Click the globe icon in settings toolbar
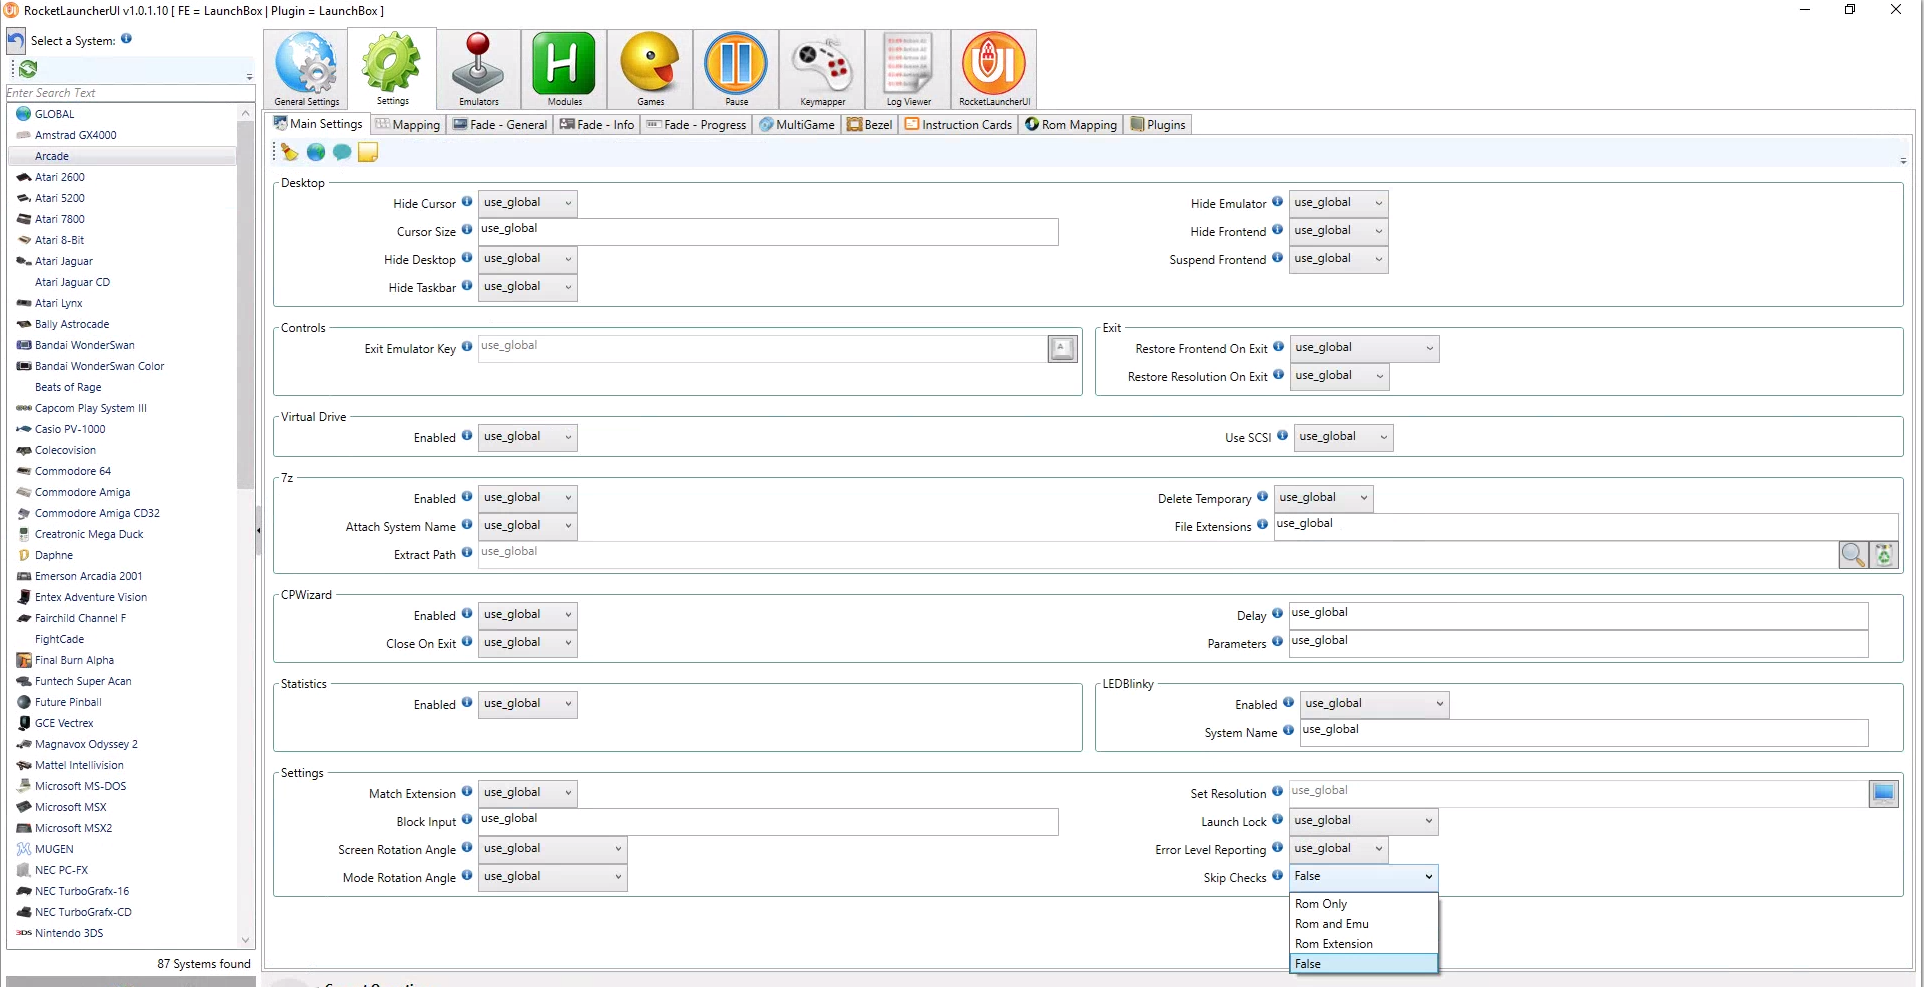Image resolution: width=1924 pixels, height=988 pixels. [x=316, y=152]
